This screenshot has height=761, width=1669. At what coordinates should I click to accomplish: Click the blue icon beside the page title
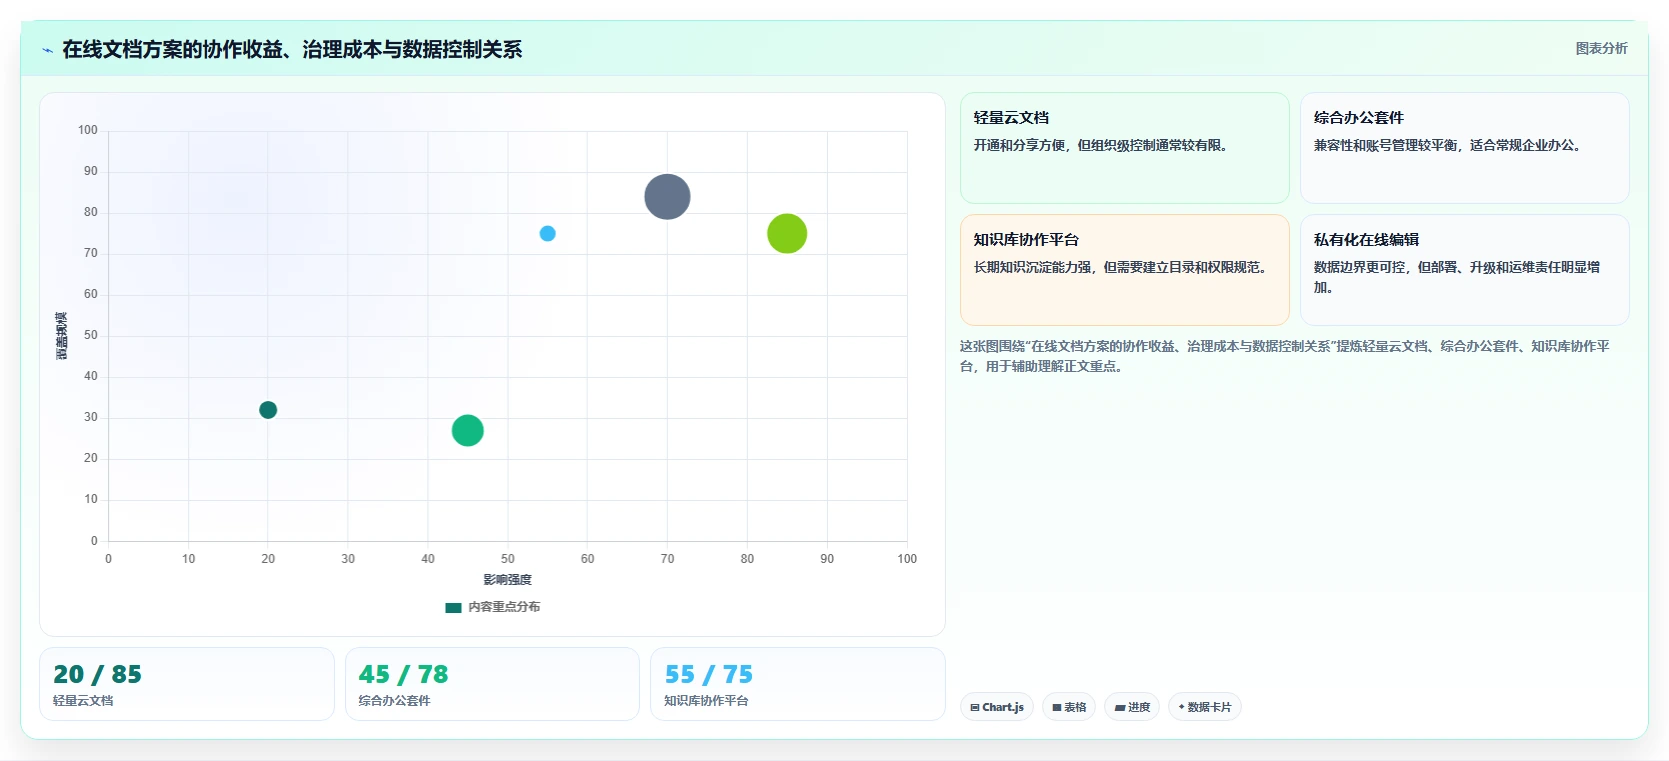[x=47, y=50]
